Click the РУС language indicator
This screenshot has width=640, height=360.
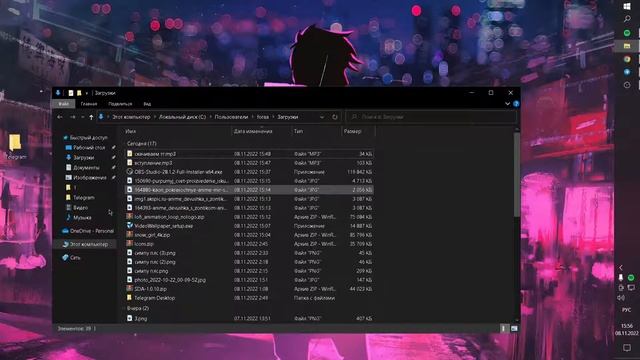[627, 310]
